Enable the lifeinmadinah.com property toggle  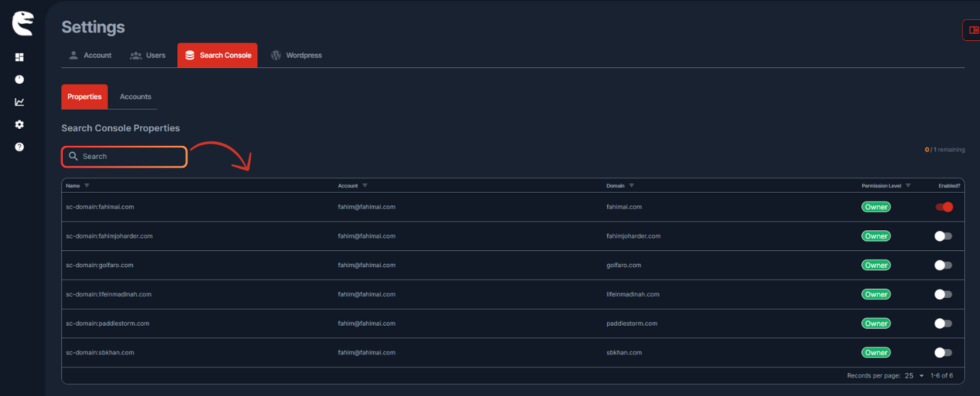943,294
